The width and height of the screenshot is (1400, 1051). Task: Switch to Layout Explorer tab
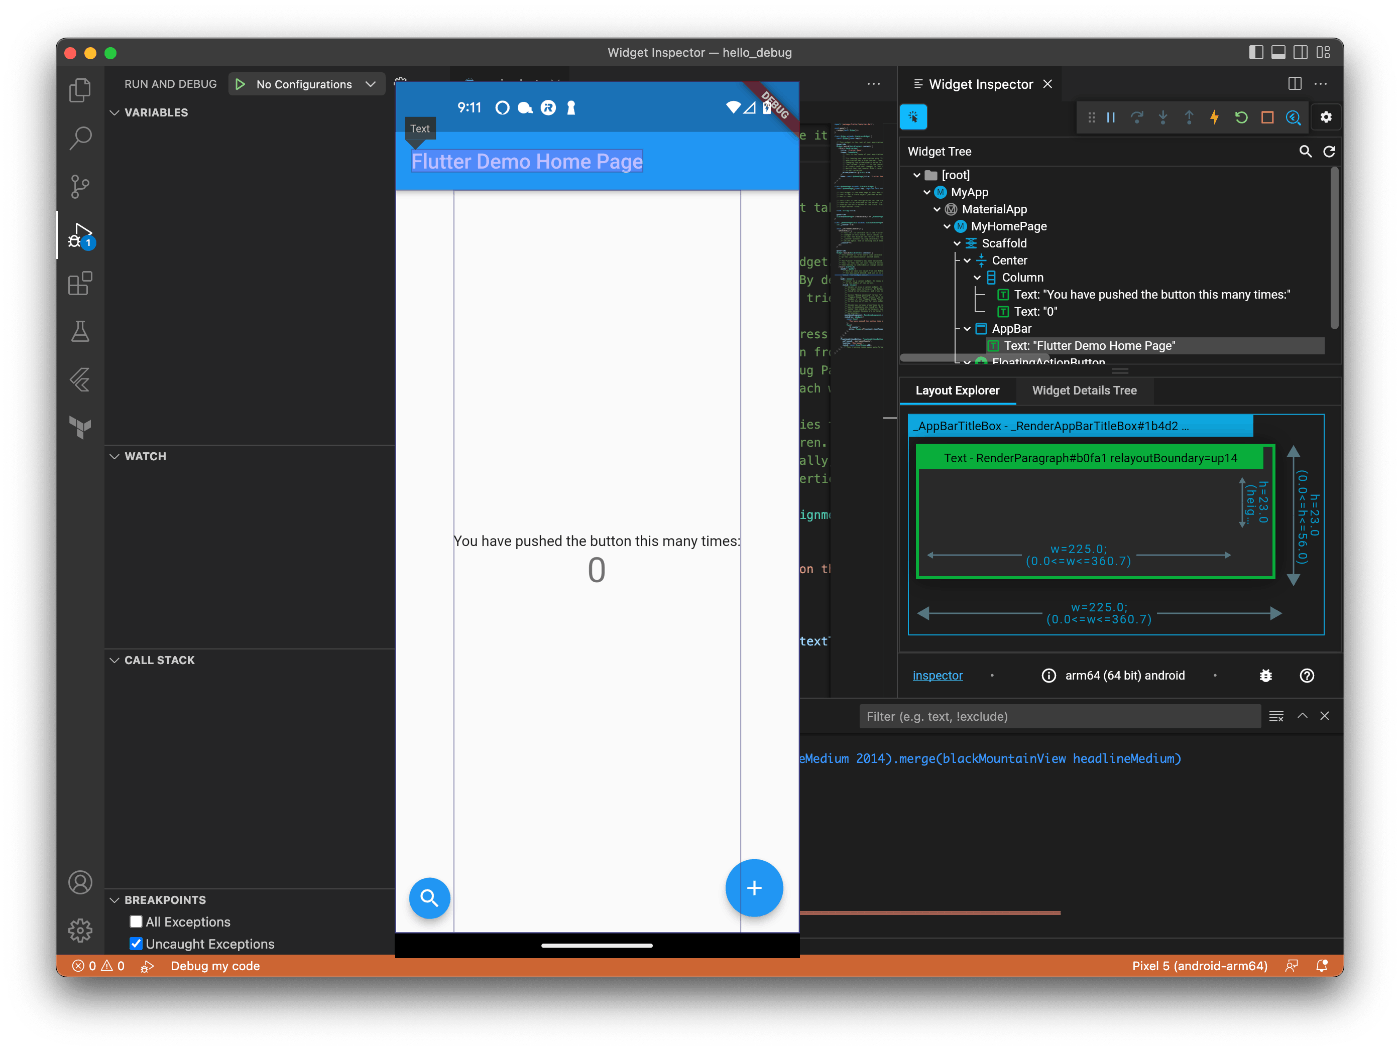[x=957, y=391]
